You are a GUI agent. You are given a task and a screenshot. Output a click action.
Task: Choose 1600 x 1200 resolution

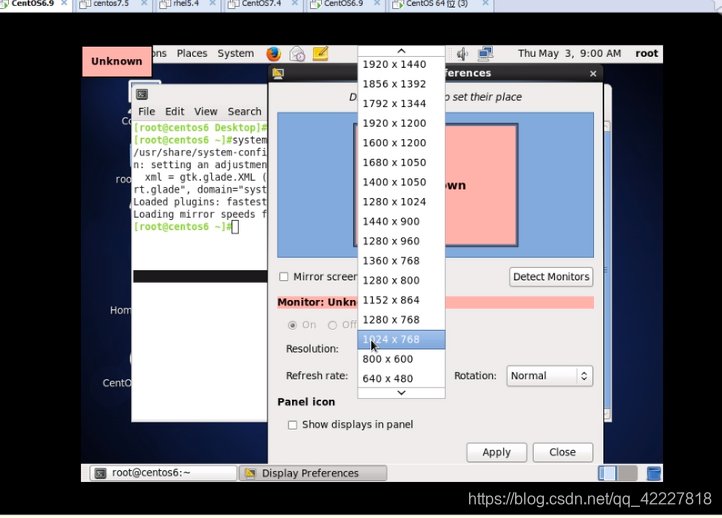[x=401, y=143]
